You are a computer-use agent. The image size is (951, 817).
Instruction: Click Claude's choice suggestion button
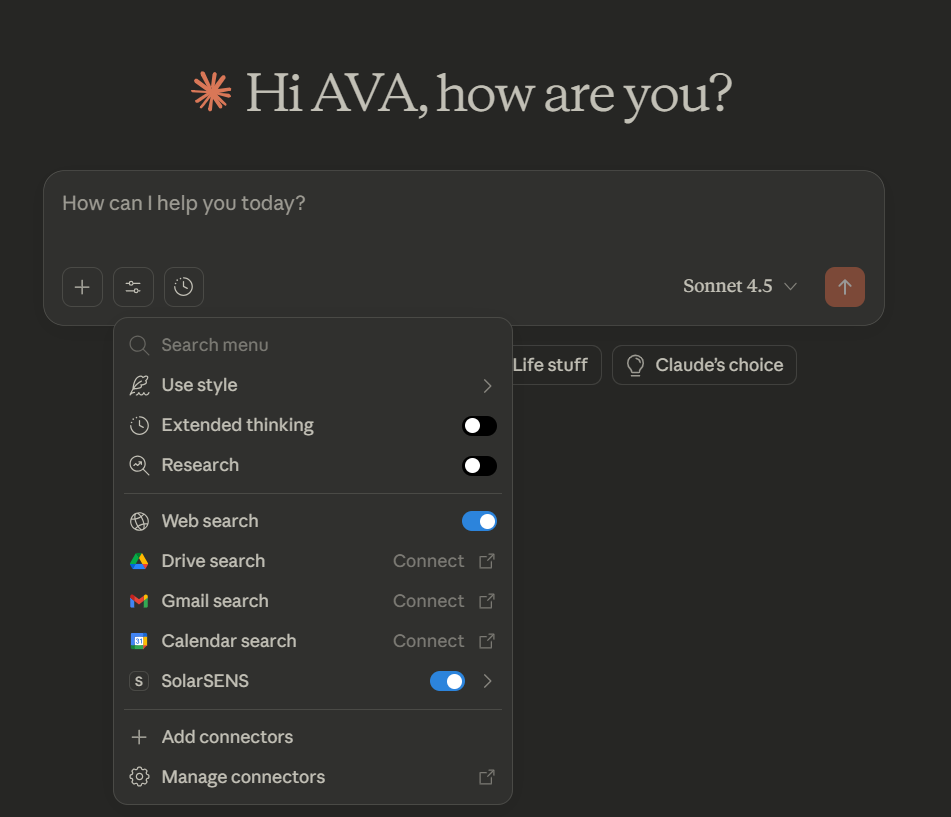(x=704, y=365)
